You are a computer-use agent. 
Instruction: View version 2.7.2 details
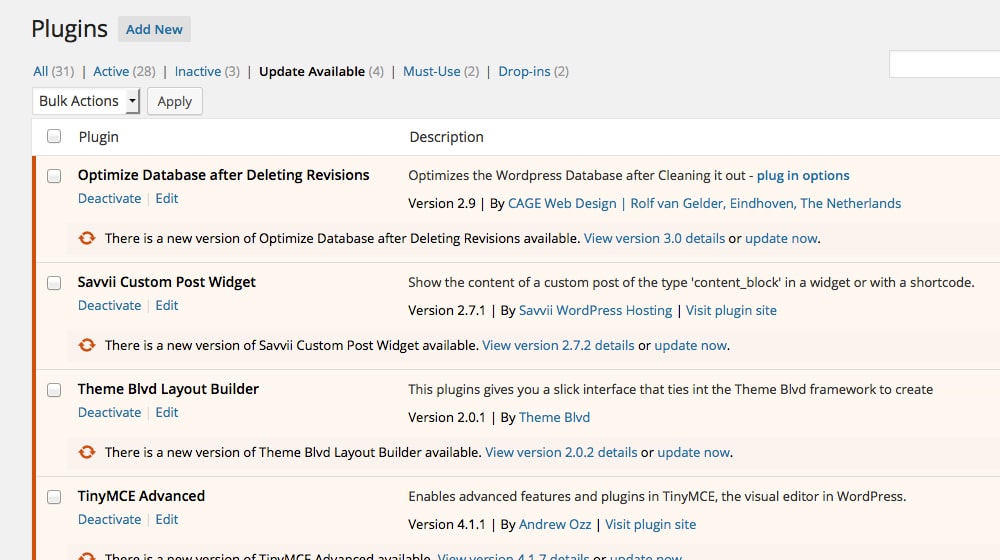[558, 346]
